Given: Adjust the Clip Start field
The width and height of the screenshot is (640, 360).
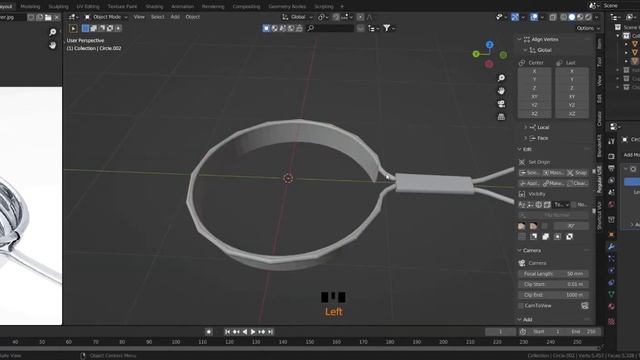Looking at the screenshot, I should click(x=553, y=284).
